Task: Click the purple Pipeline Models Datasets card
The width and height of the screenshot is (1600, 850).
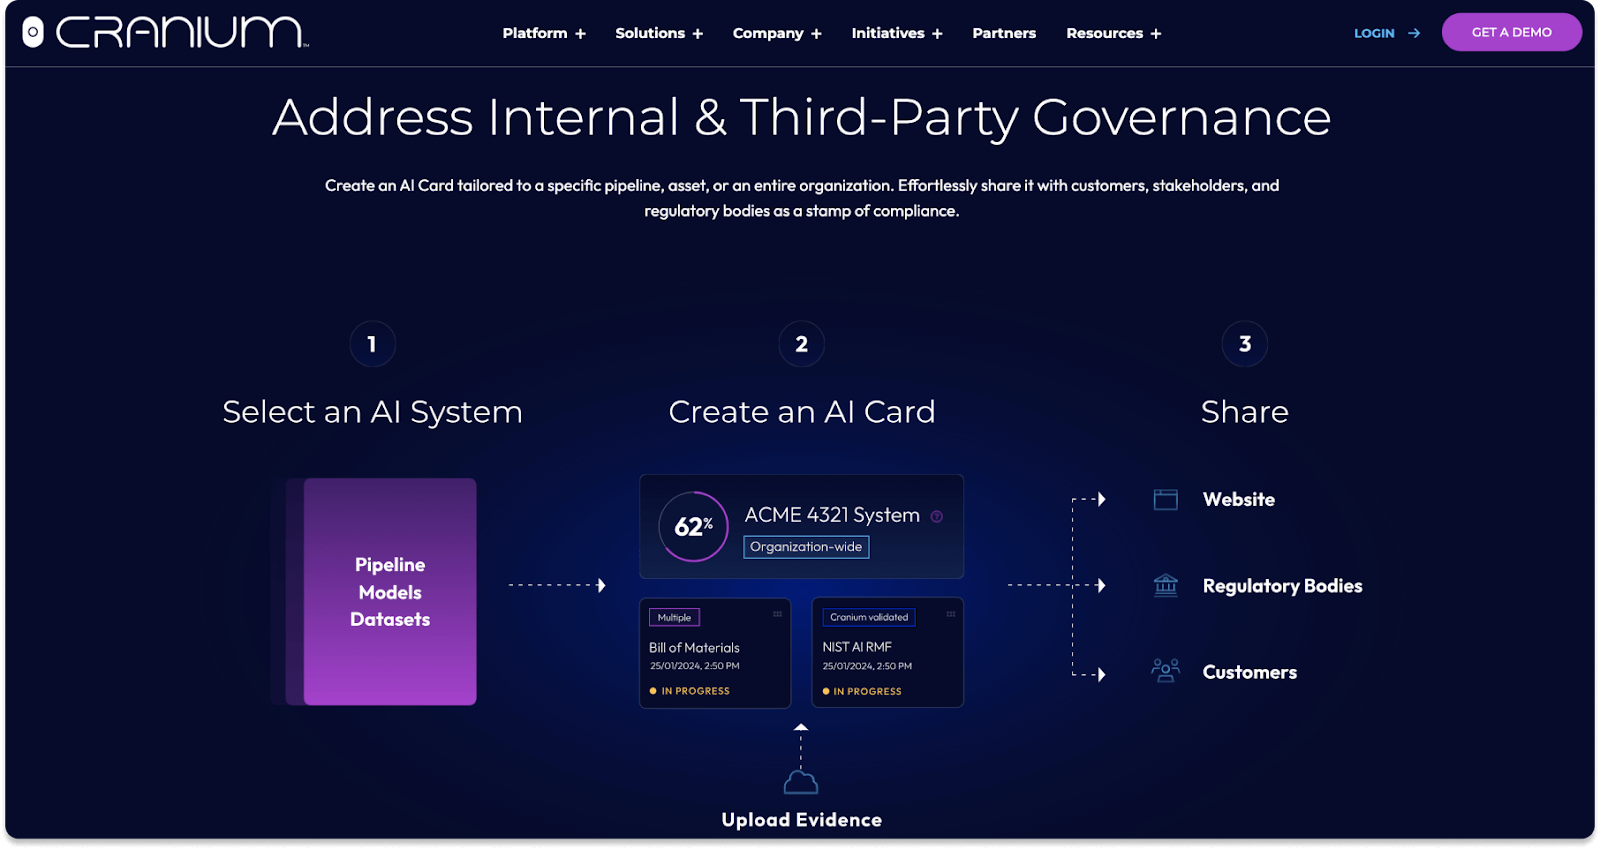Action: 390,592
